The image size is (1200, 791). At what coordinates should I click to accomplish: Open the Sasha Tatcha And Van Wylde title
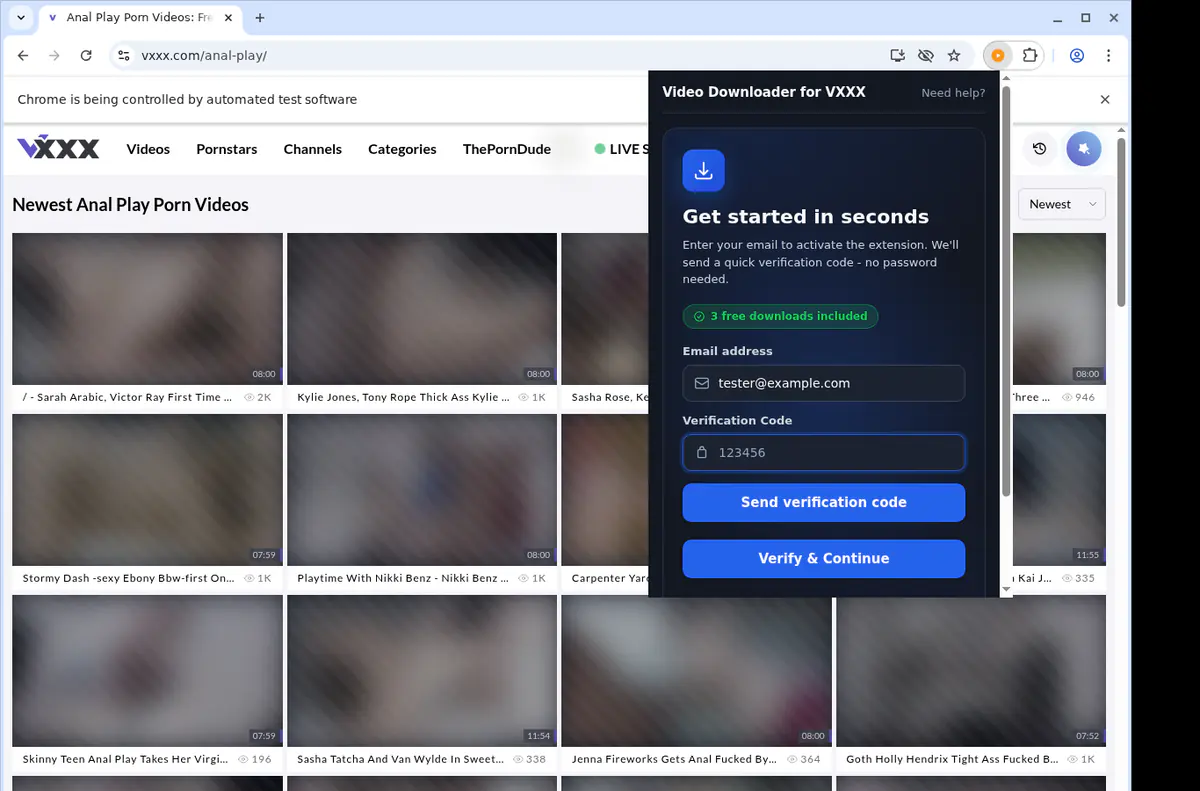[400, 759]
